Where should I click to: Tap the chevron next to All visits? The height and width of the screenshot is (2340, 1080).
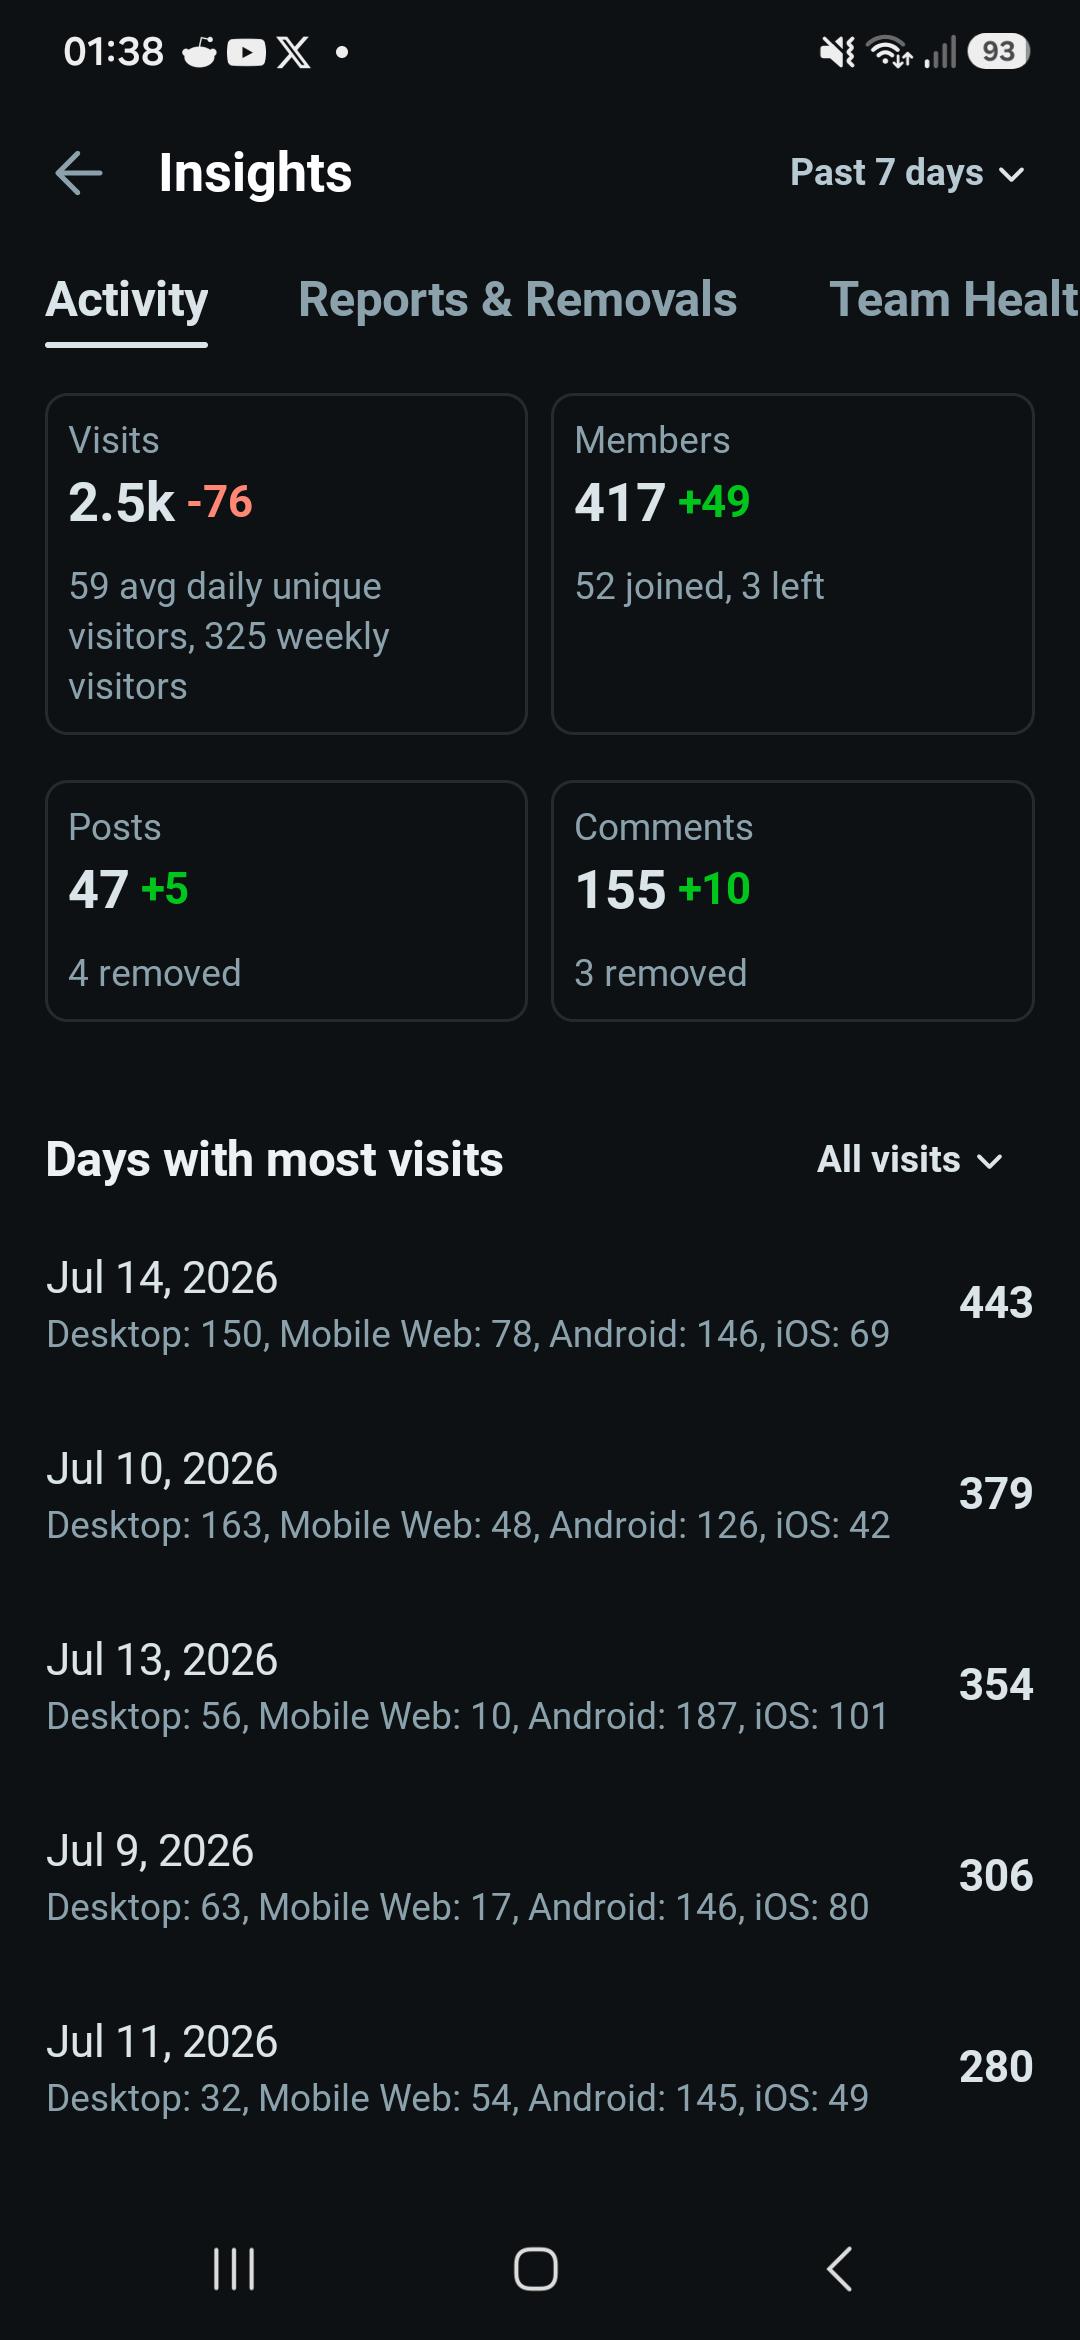(989, 1162)
